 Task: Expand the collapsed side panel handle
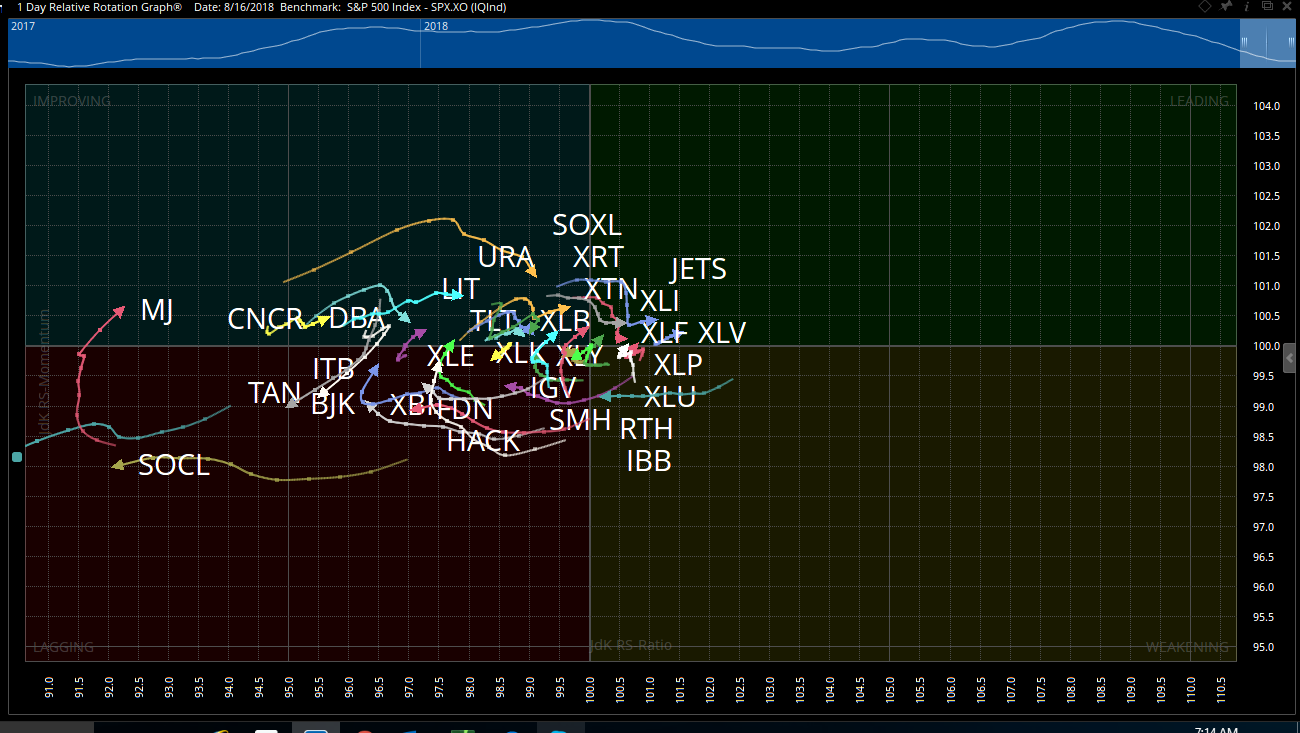1290,357
